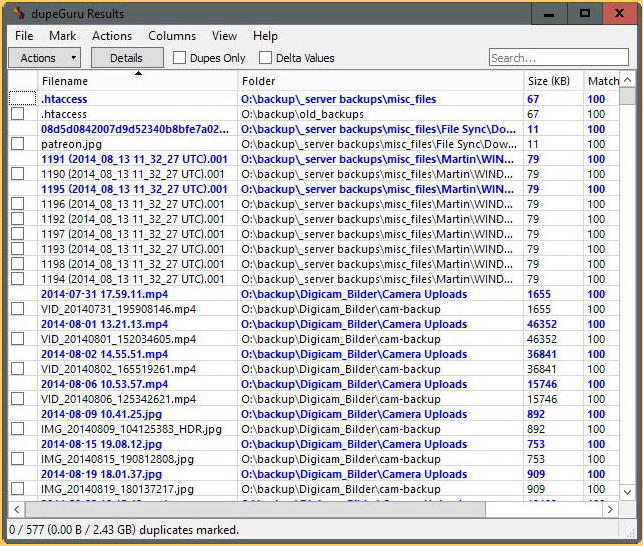
Task: Minimize the dupeGuru Results window
Action: click(x=548, y=13)
